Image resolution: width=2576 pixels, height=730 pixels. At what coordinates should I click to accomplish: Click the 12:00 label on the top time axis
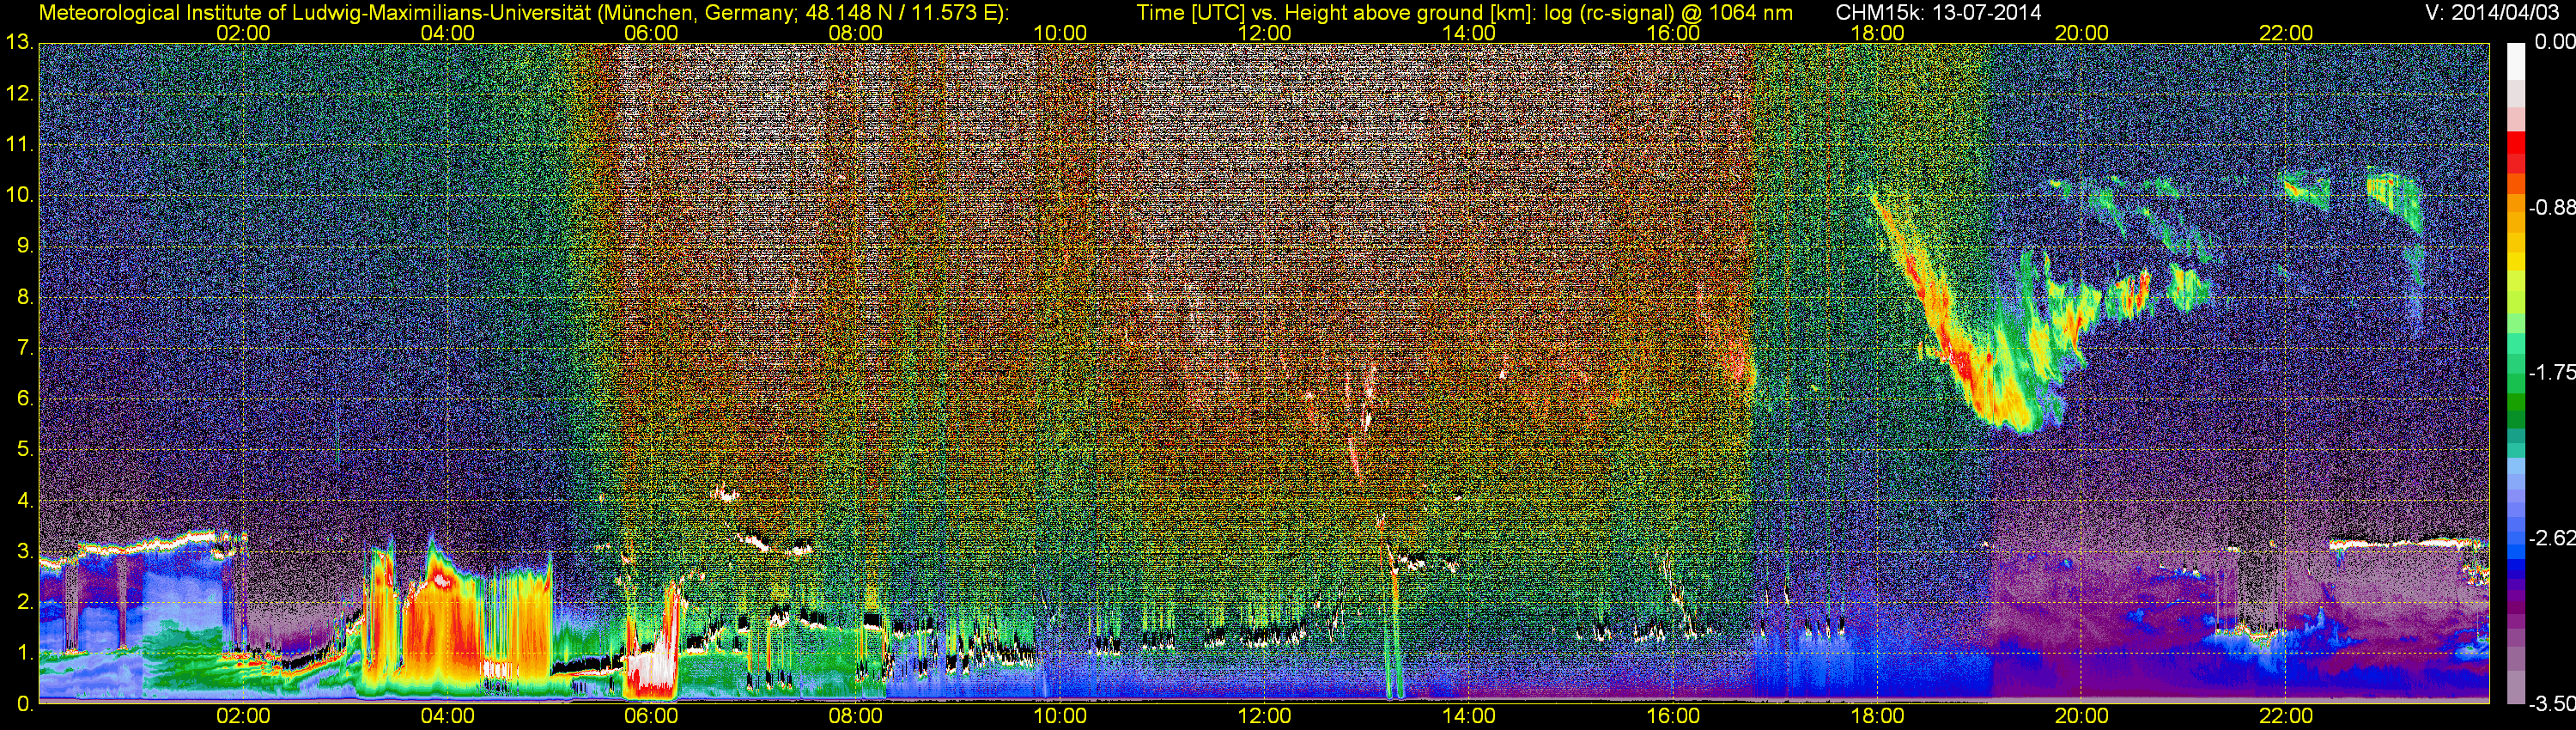tap(1265, 33)
